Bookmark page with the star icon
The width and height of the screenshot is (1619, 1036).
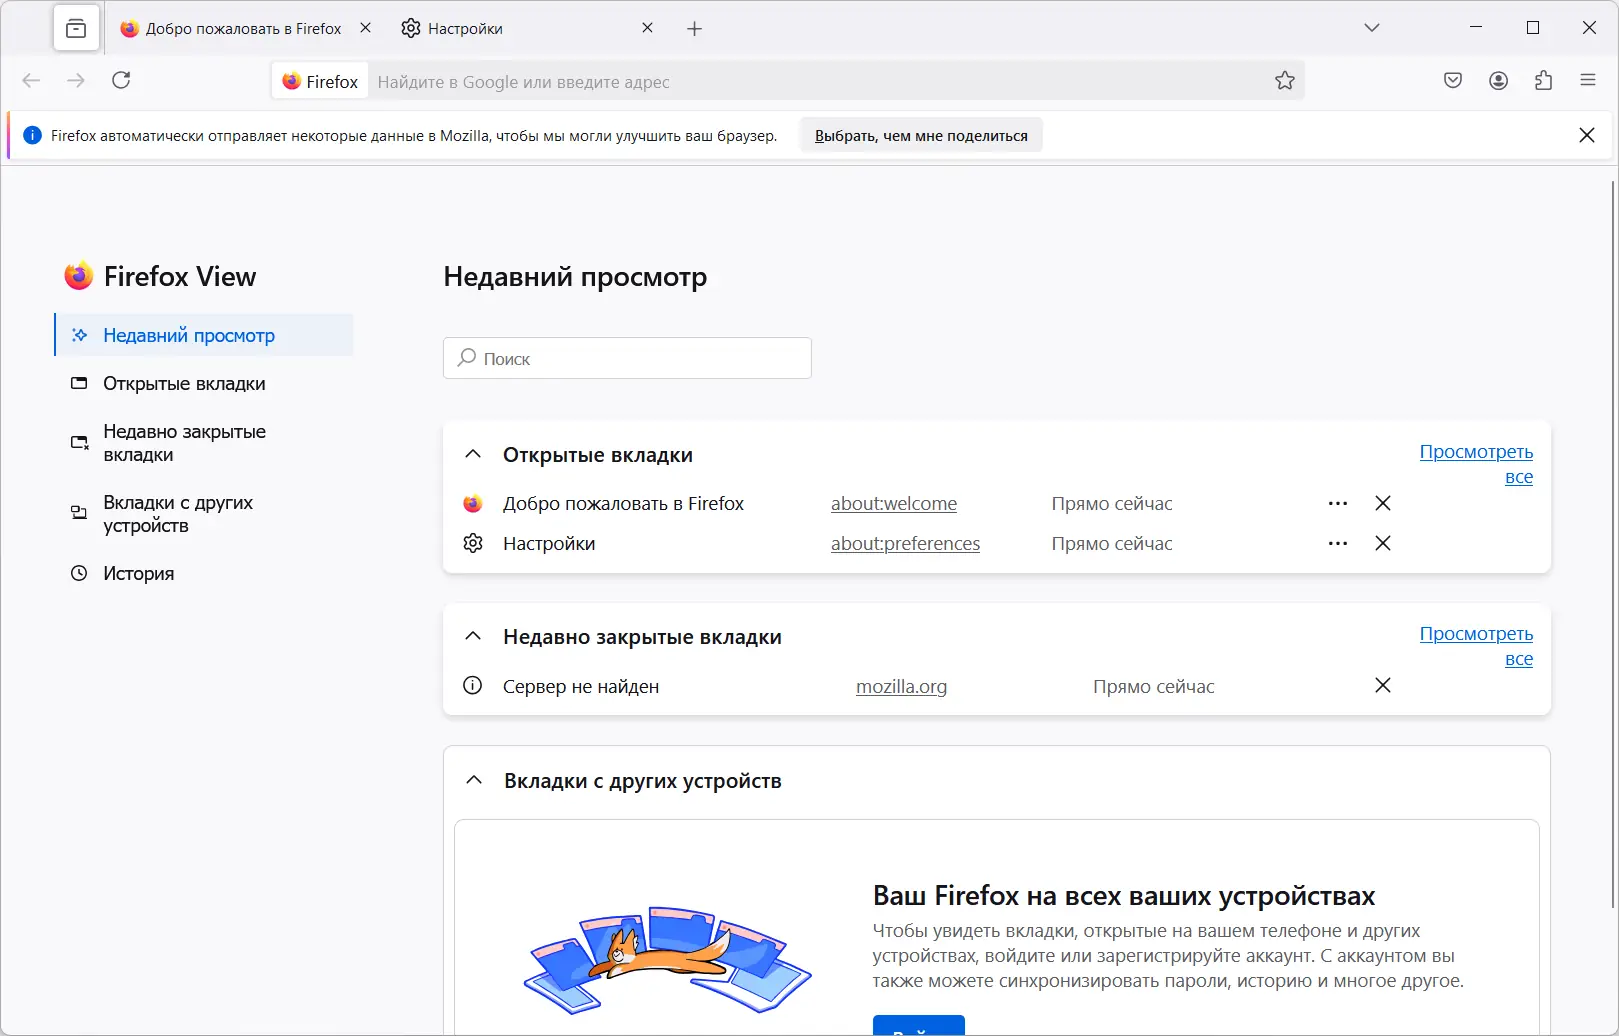point(1285,81)
